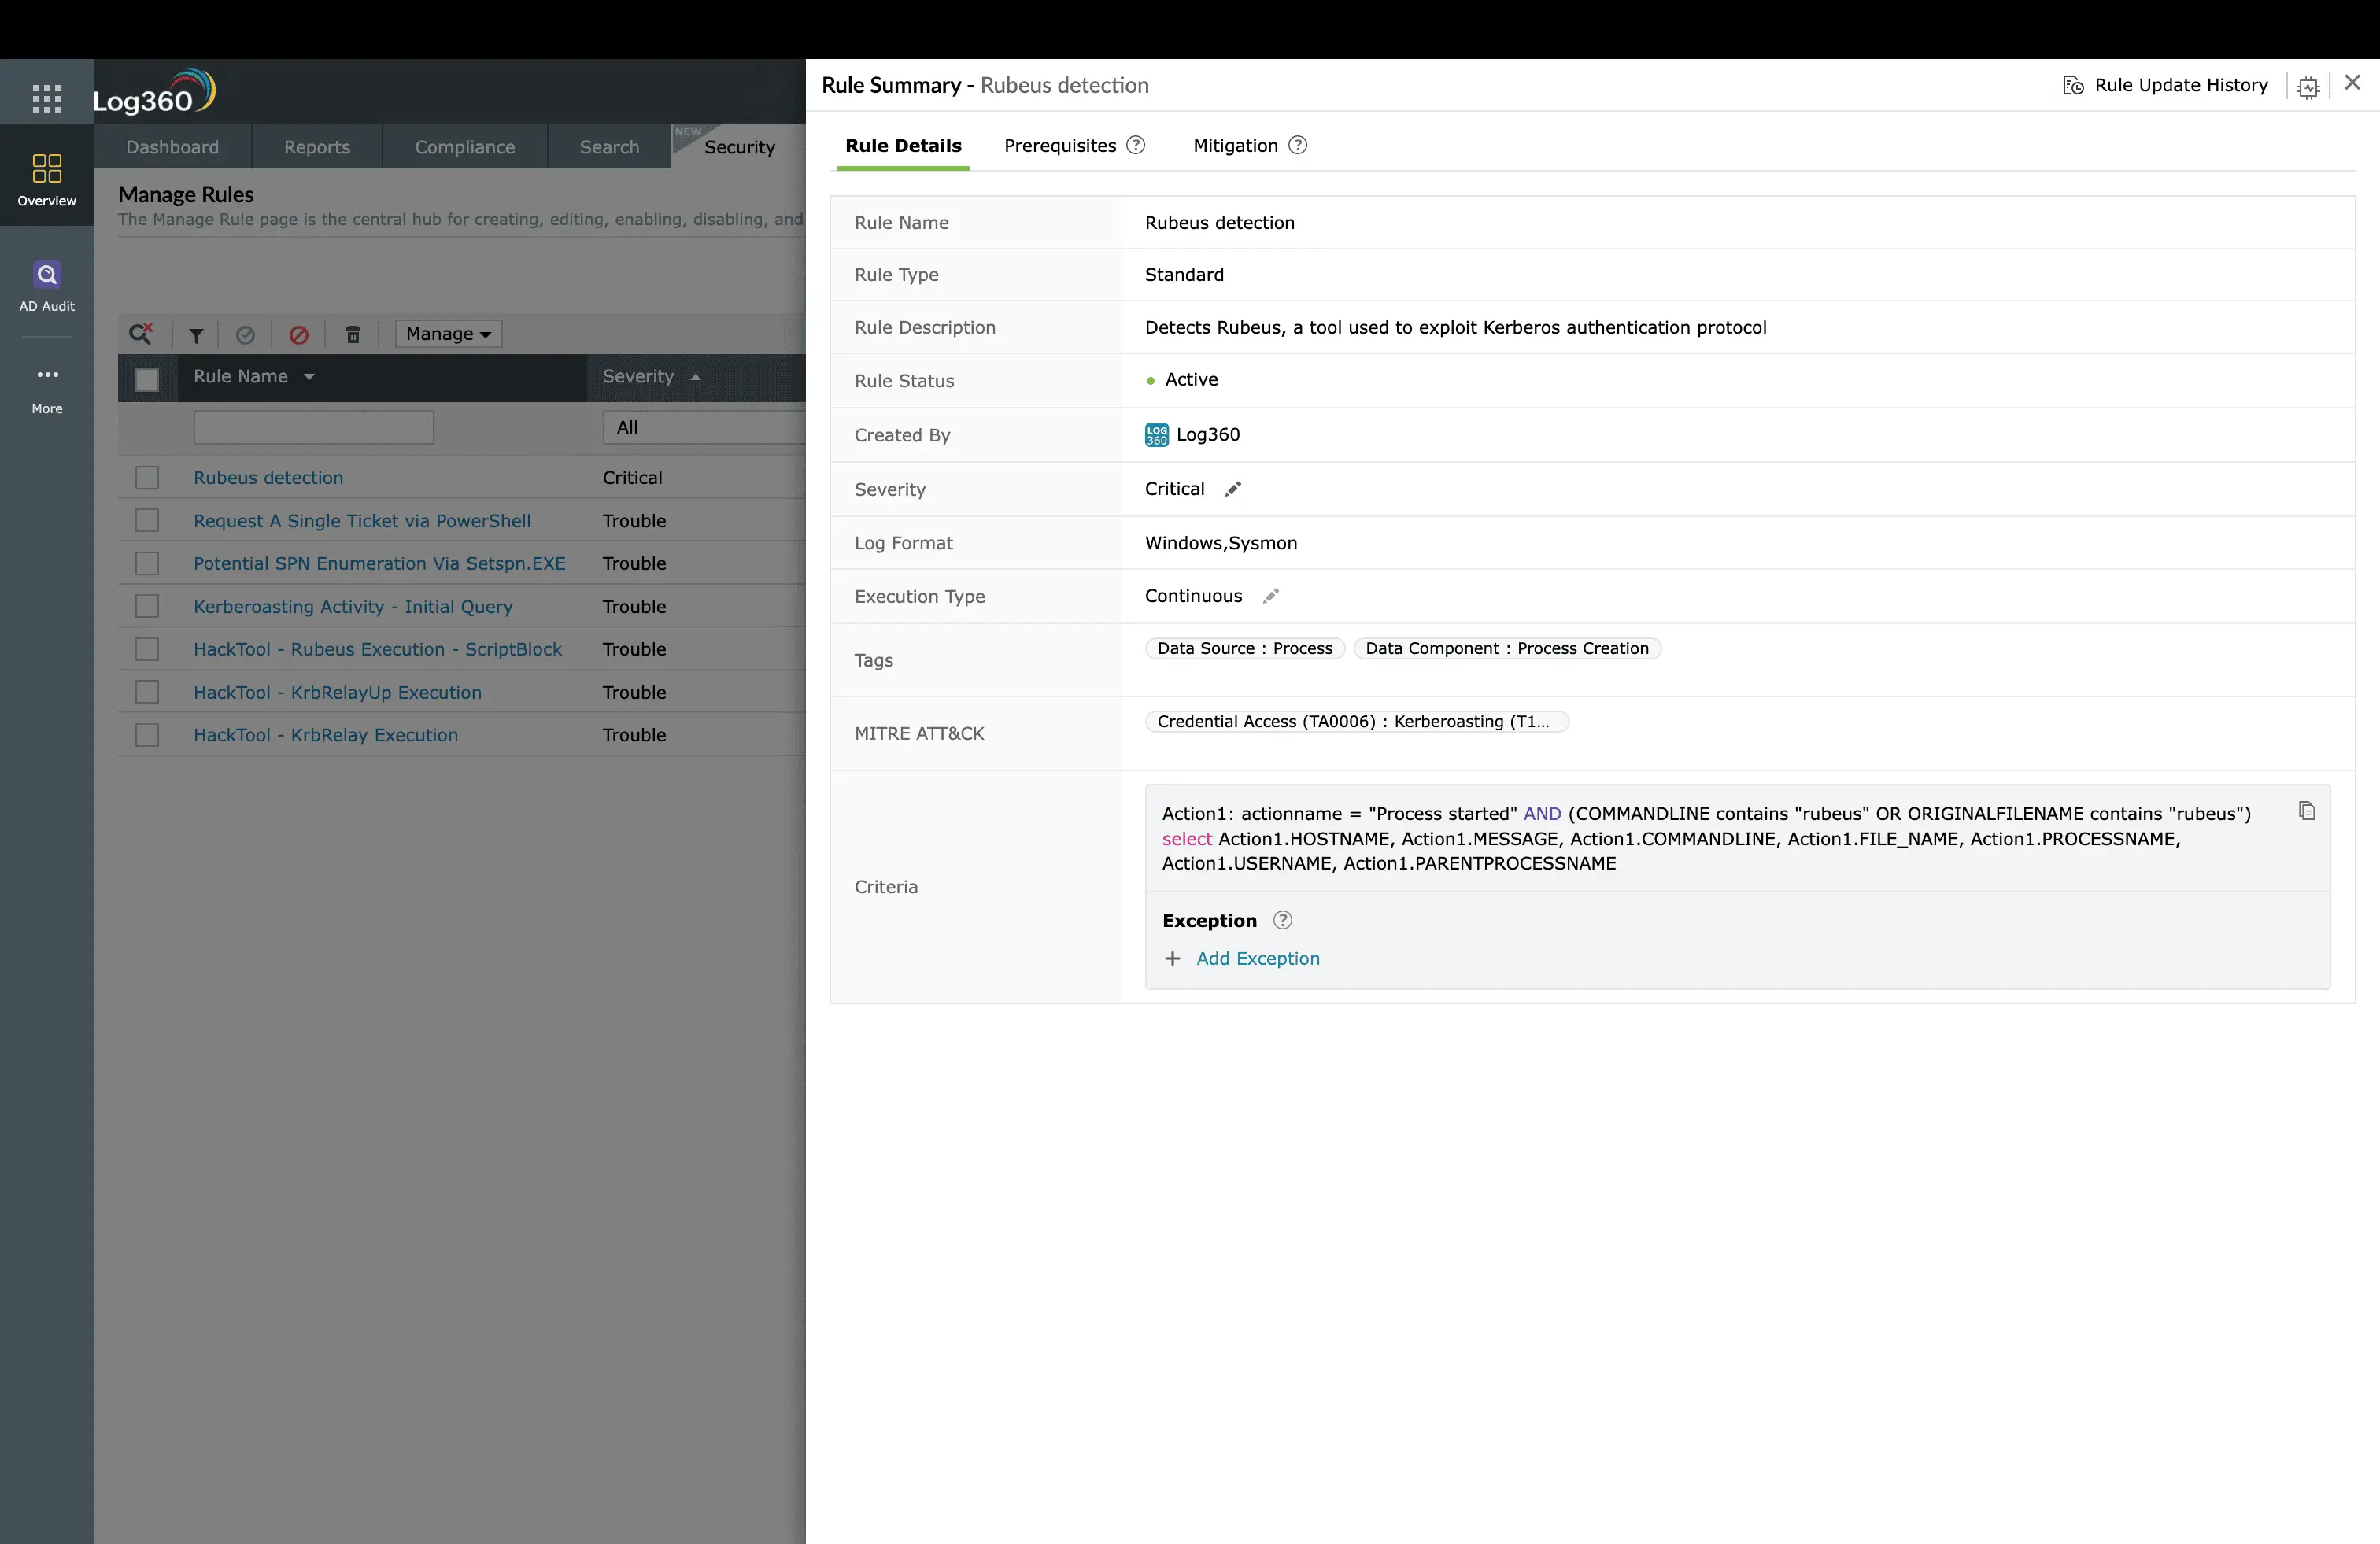Click the Manage Rules page heading
The width and height of the screenshot is (2380, 1544).
186,194
